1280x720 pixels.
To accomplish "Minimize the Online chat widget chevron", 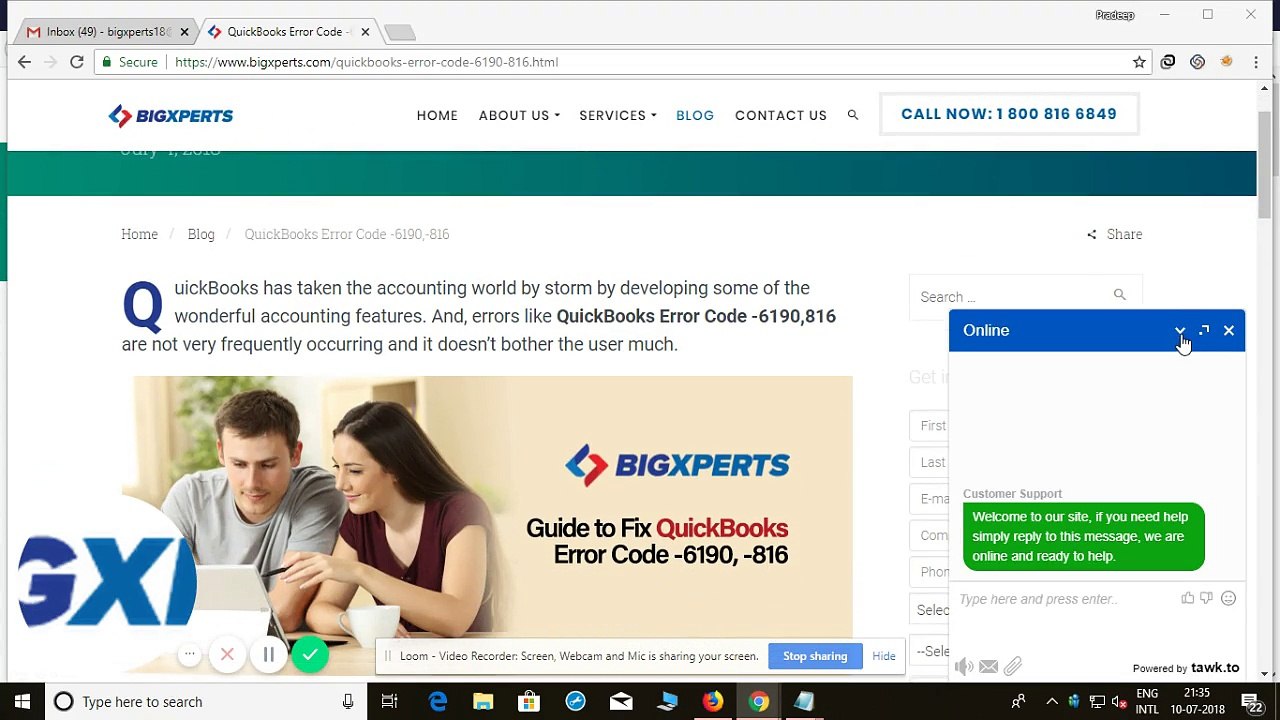I will coord(1180,330).
